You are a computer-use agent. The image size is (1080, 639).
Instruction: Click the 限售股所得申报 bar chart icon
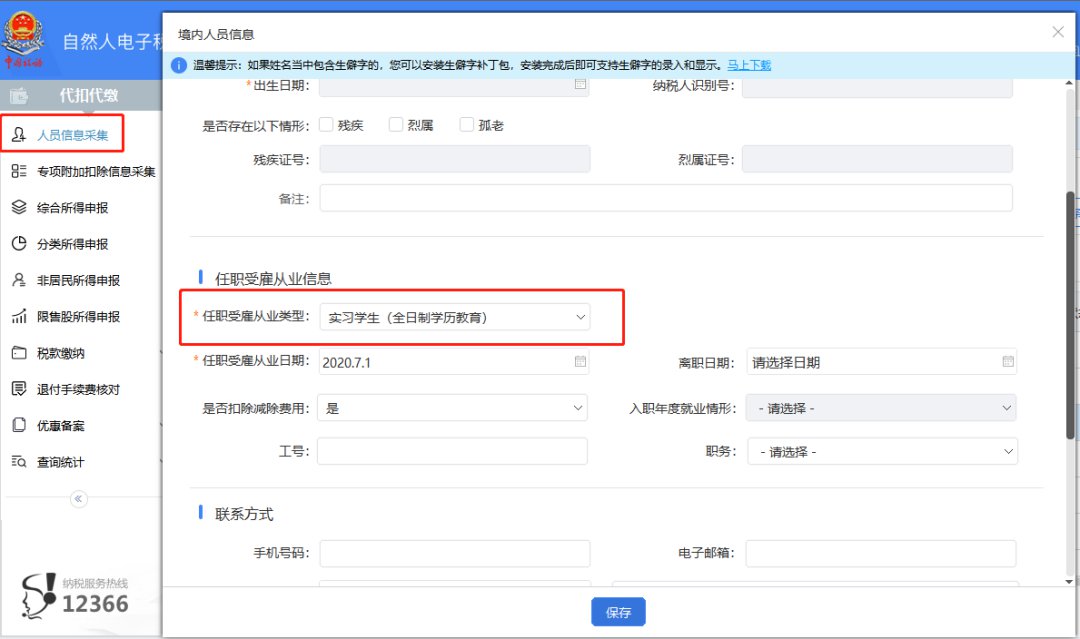19,317
